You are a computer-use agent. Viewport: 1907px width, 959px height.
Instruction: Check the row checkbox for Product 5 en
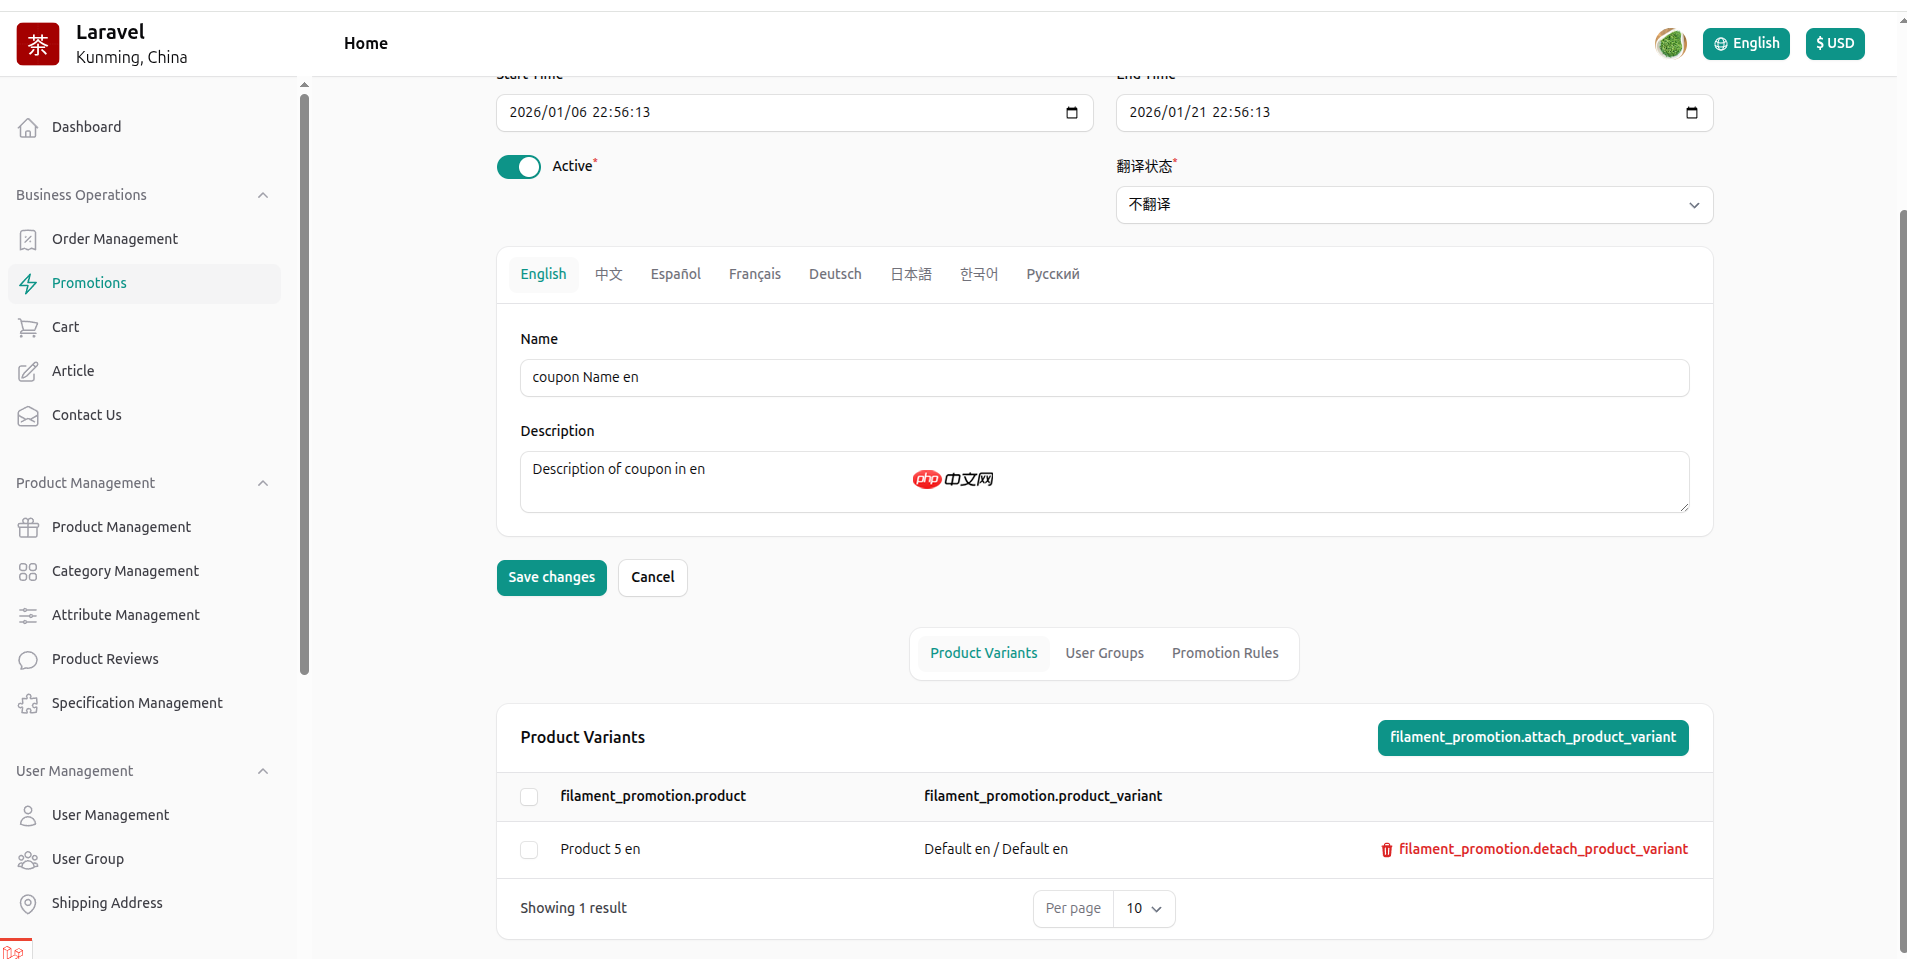point(529,850)
